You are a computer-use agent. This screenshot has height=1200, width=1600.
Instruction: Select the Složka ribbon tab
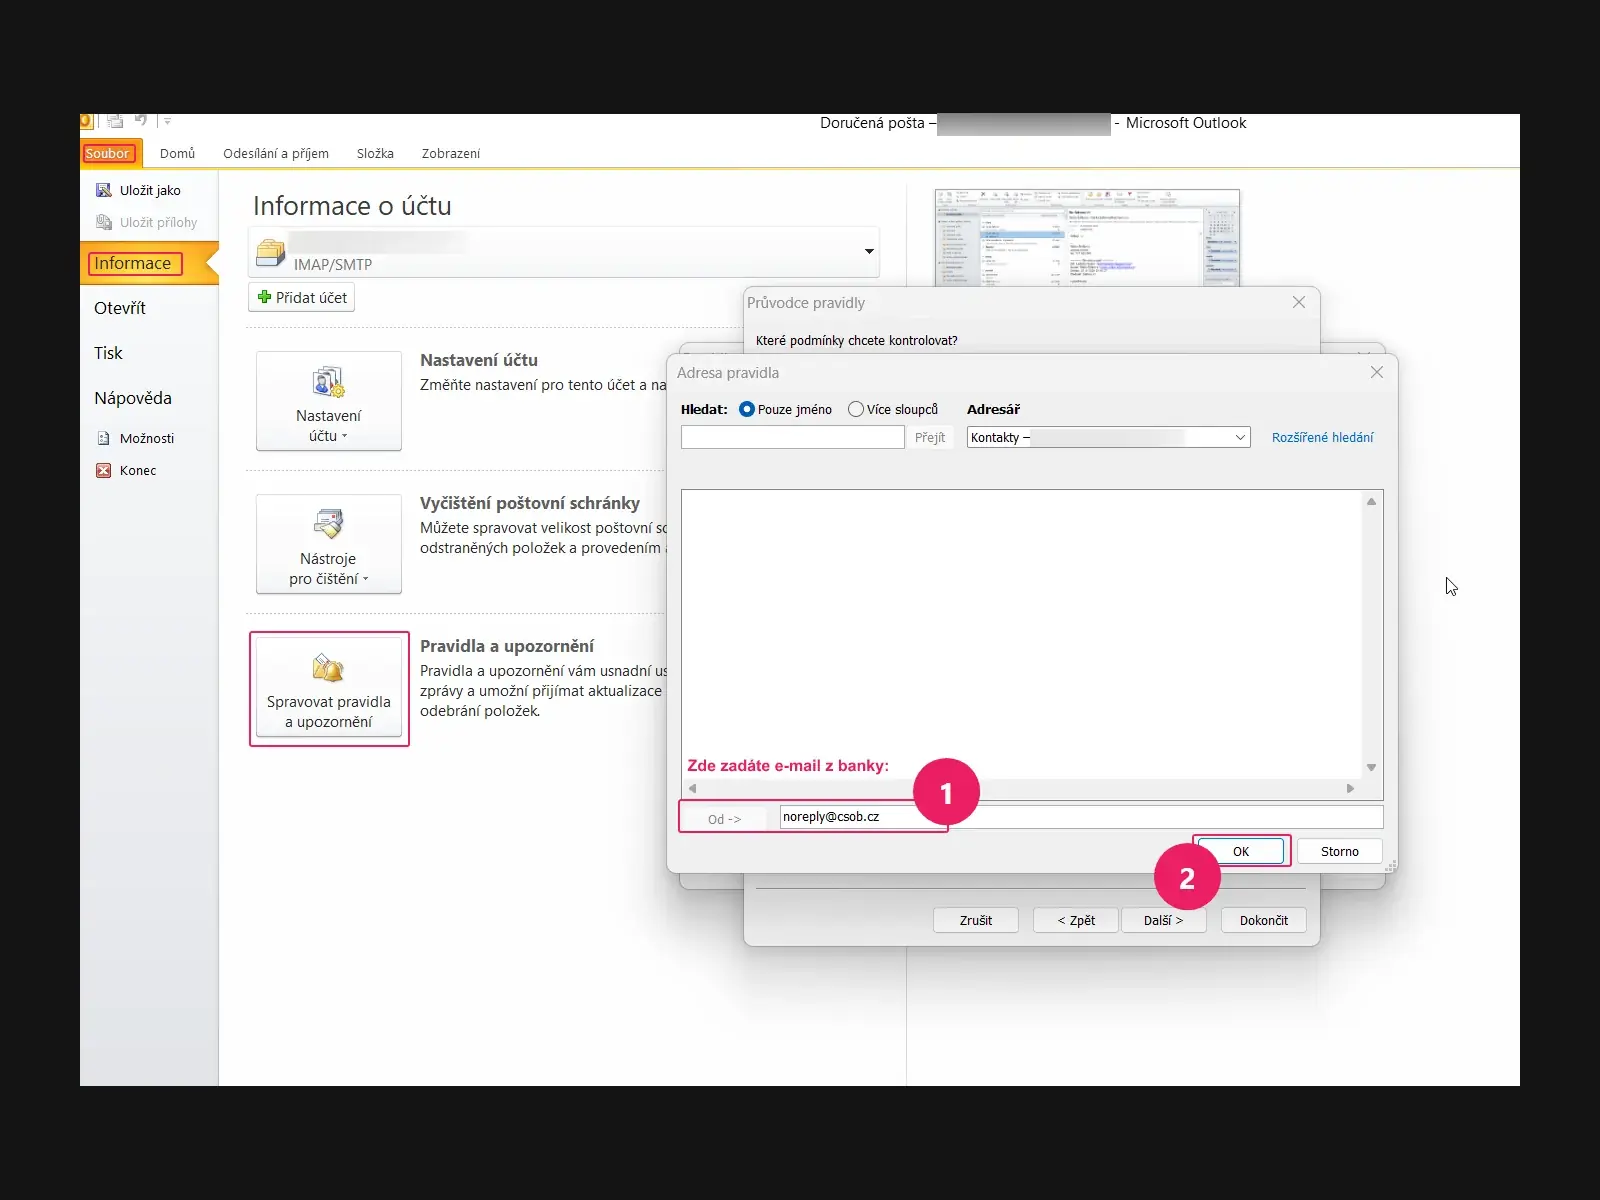(x=375, y=153)
